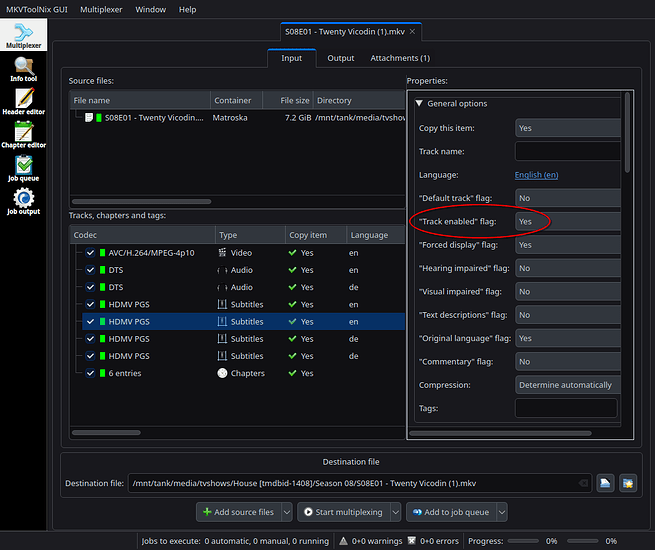Uncheck the first German HDMV PGS checkbox
Screen dimensions: 655x550
pos(90,339)
